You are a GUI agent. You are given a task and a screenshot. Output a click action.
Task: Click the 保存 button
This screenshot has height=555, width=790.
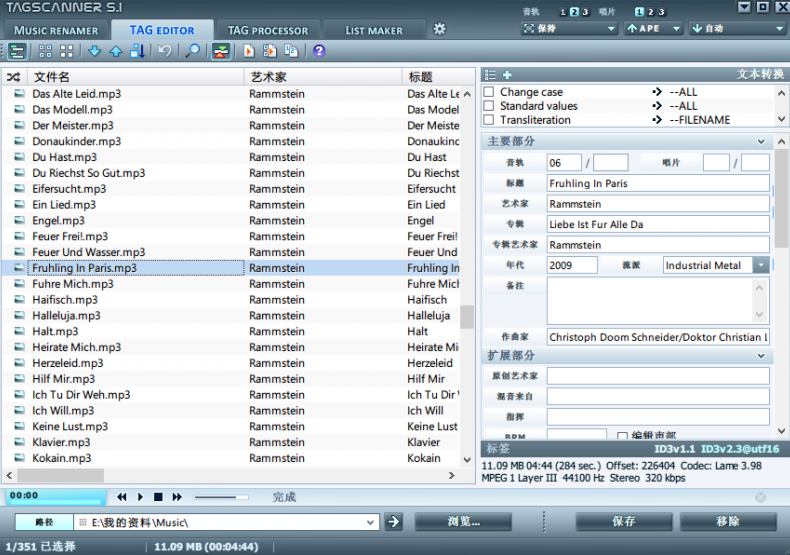pyautogui.click(x=623, y=521)
